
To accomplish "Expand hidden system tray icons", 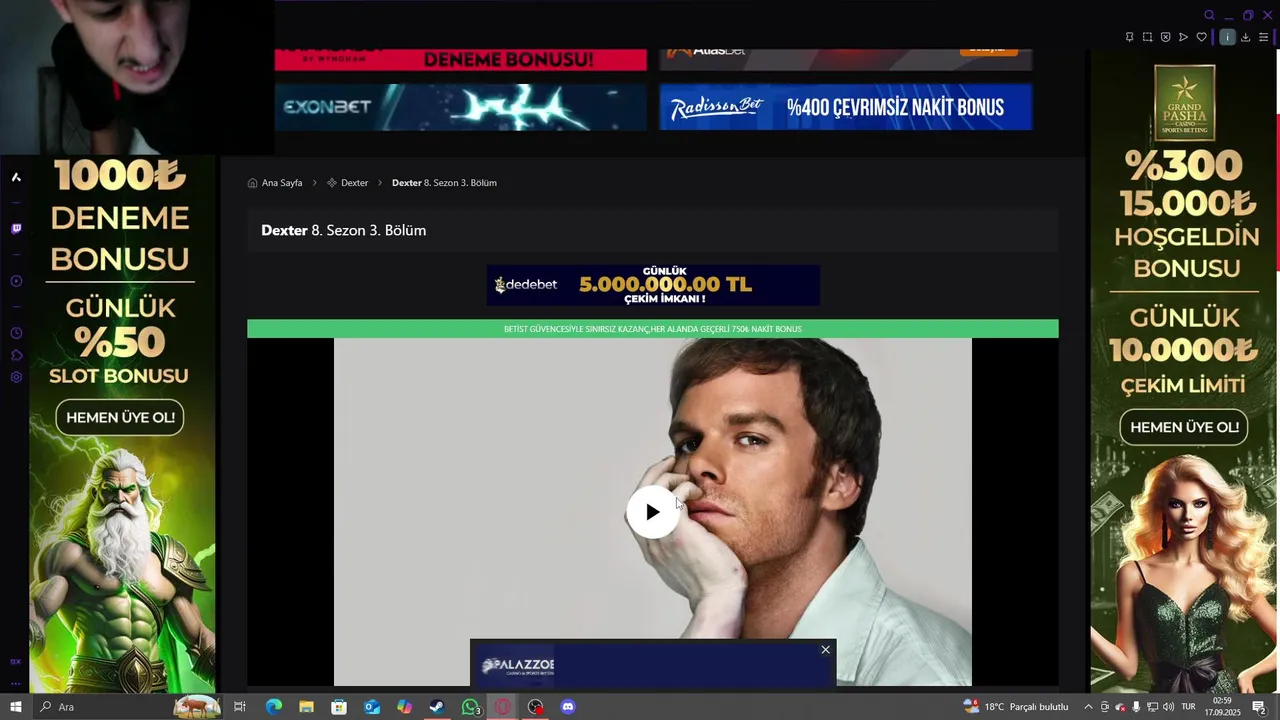I will pos(1088,707).
